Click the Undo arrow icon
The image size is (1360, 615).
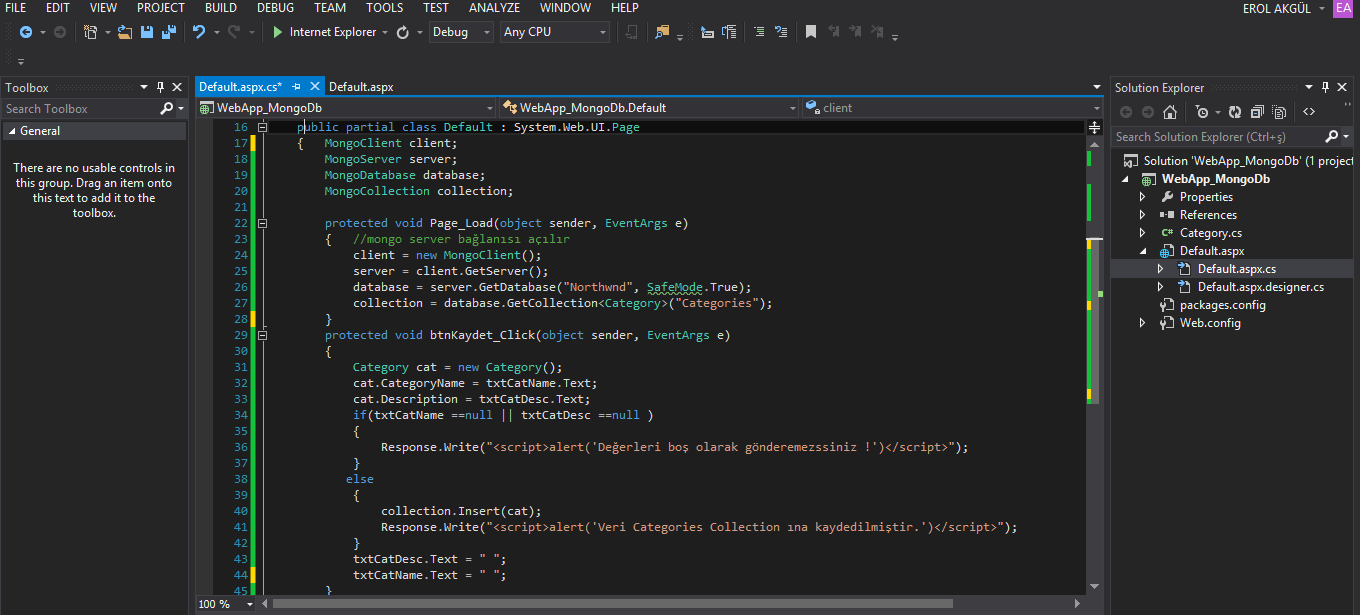click(198, 32)
